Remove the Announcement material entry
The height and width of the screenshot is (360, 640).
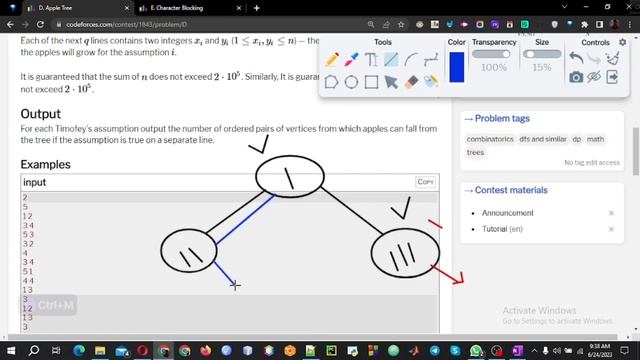[x=611, y=213]
